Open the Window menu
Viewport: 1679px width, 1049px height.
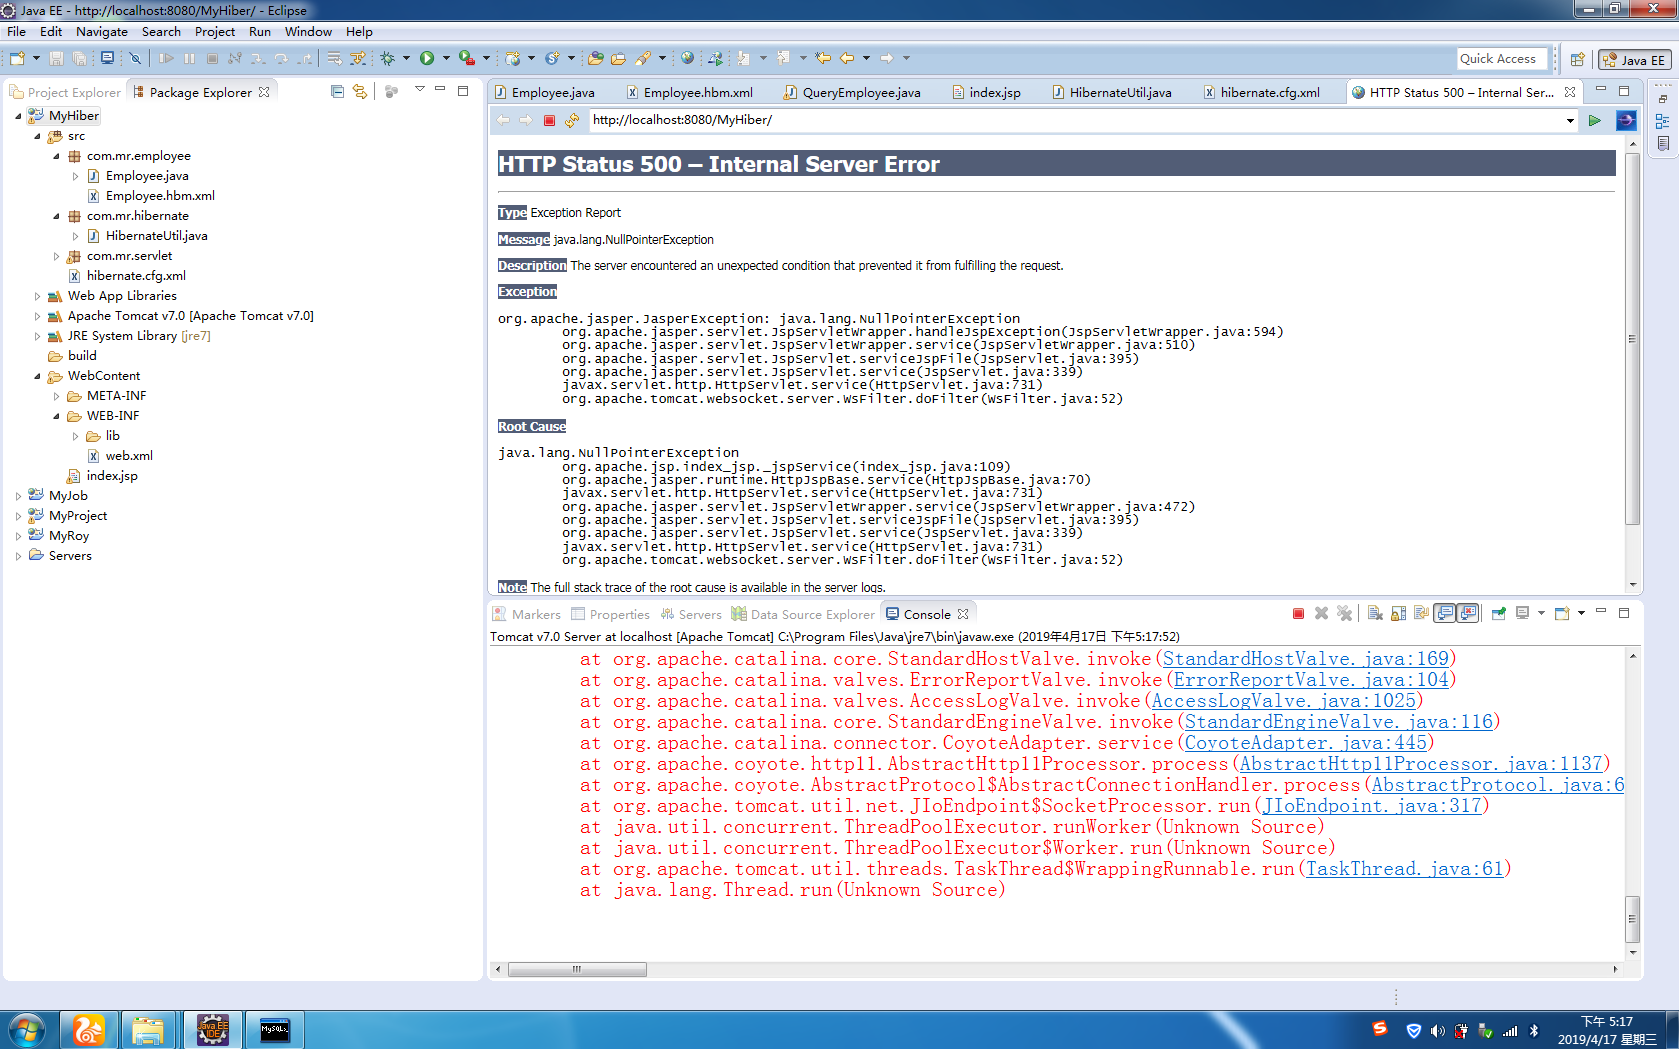[x=308, y=31]
